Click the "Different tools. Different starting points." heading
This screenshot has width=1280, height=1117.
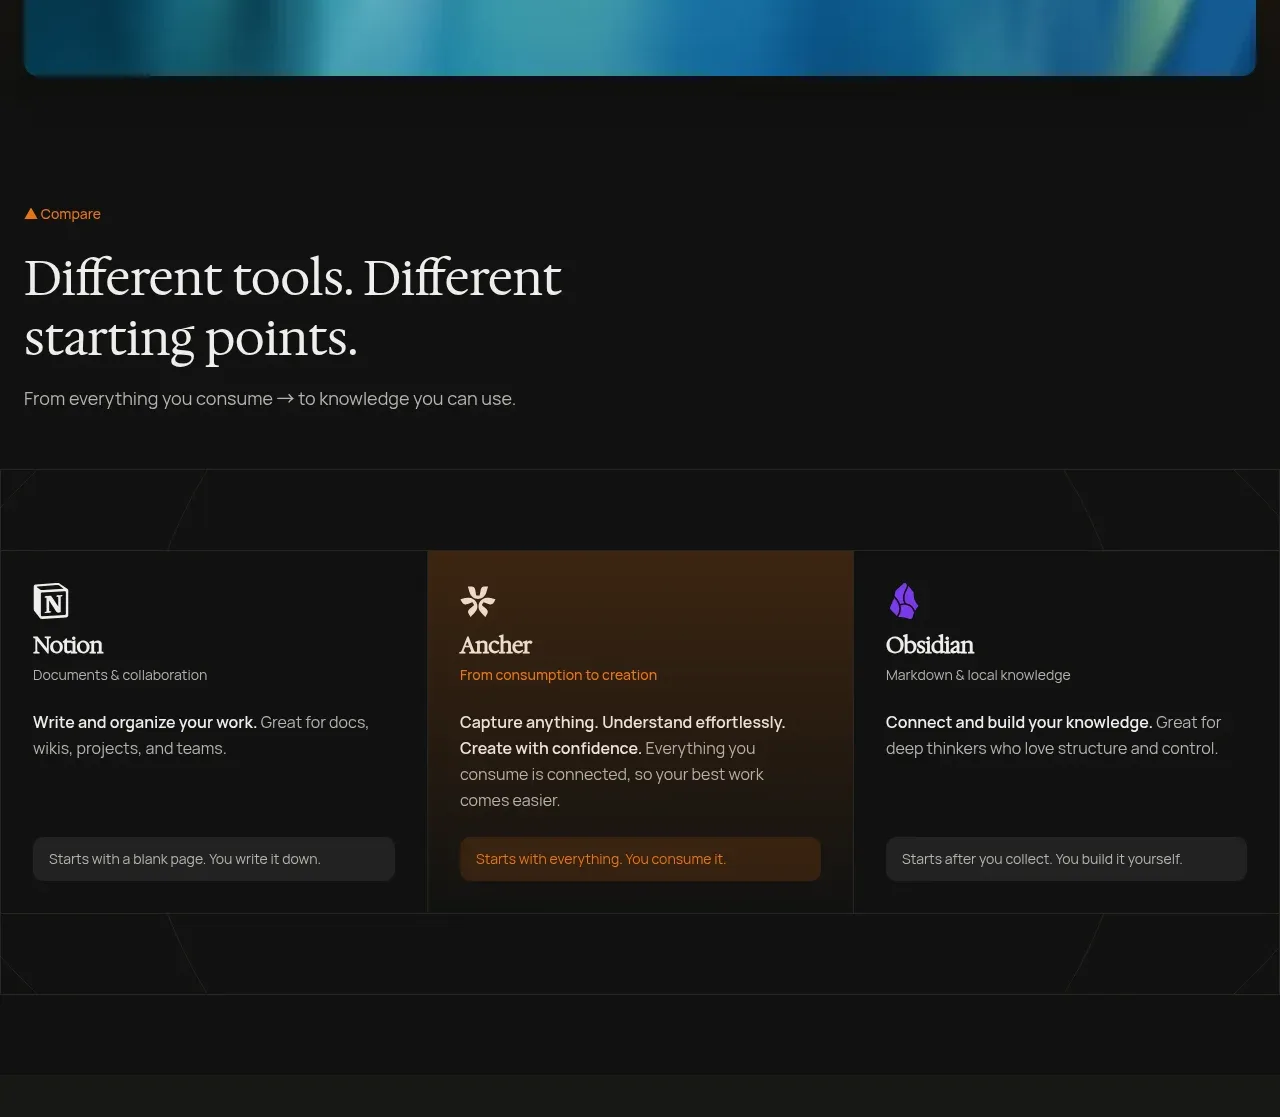(293, 307)
